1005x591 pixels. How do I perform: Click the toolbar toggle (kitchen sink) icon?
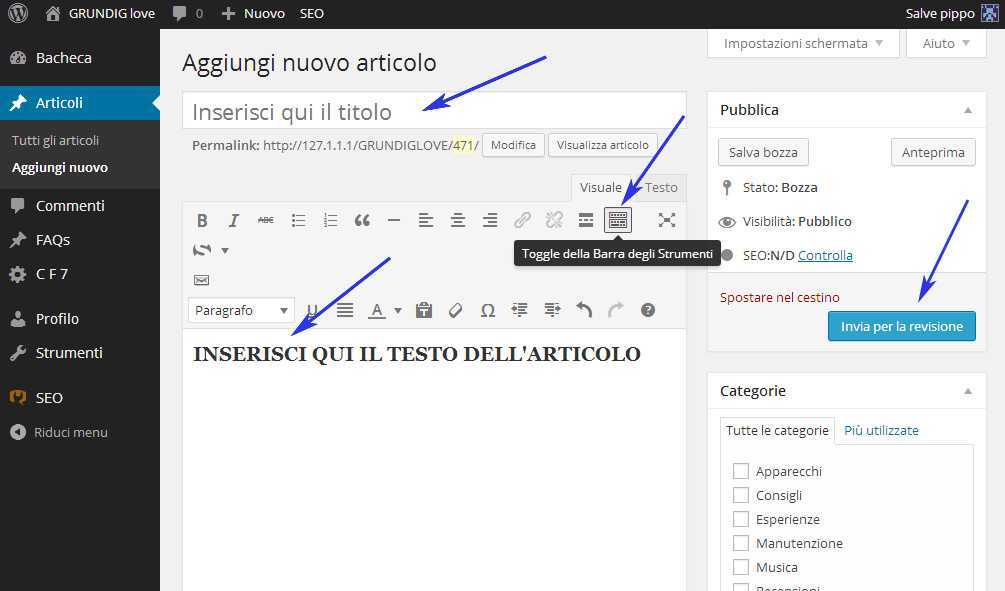(618, 221)
